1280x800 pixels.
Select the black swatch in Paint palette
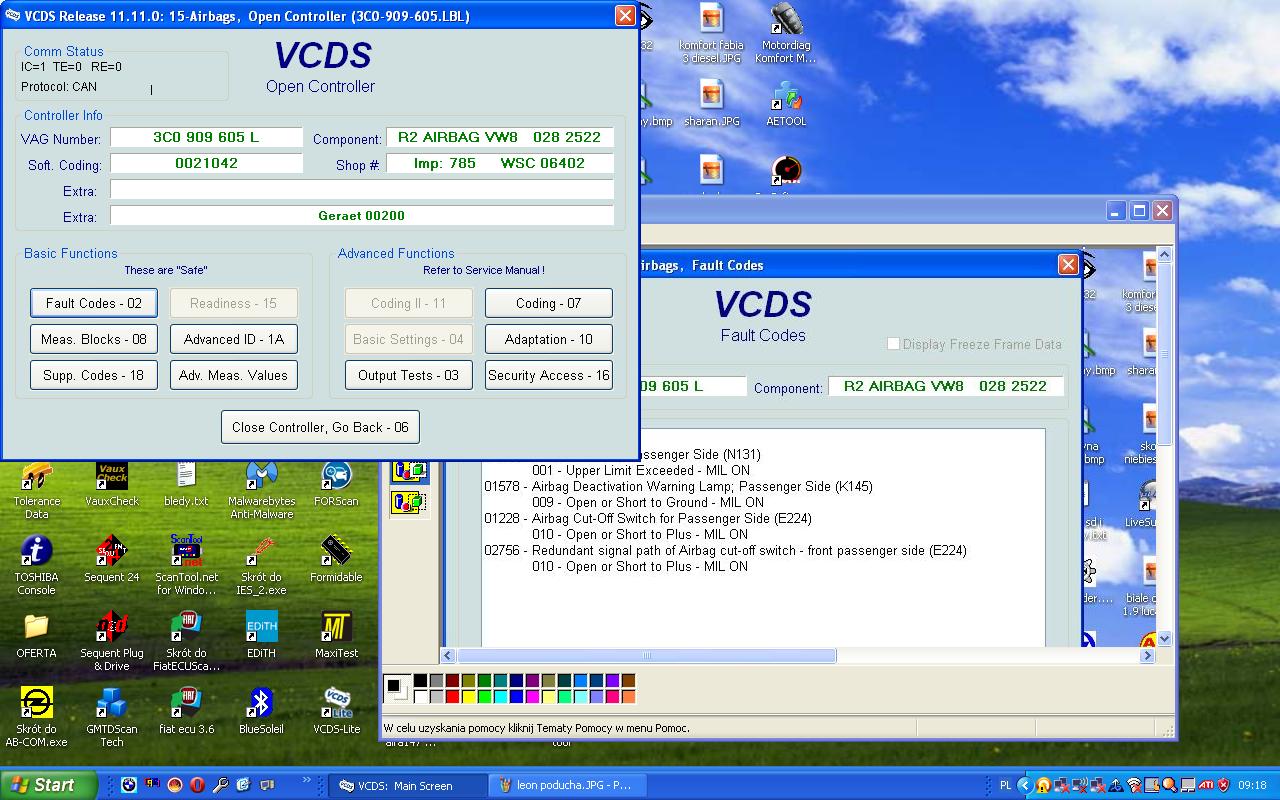pyautogui.click(x=420, y=681)
